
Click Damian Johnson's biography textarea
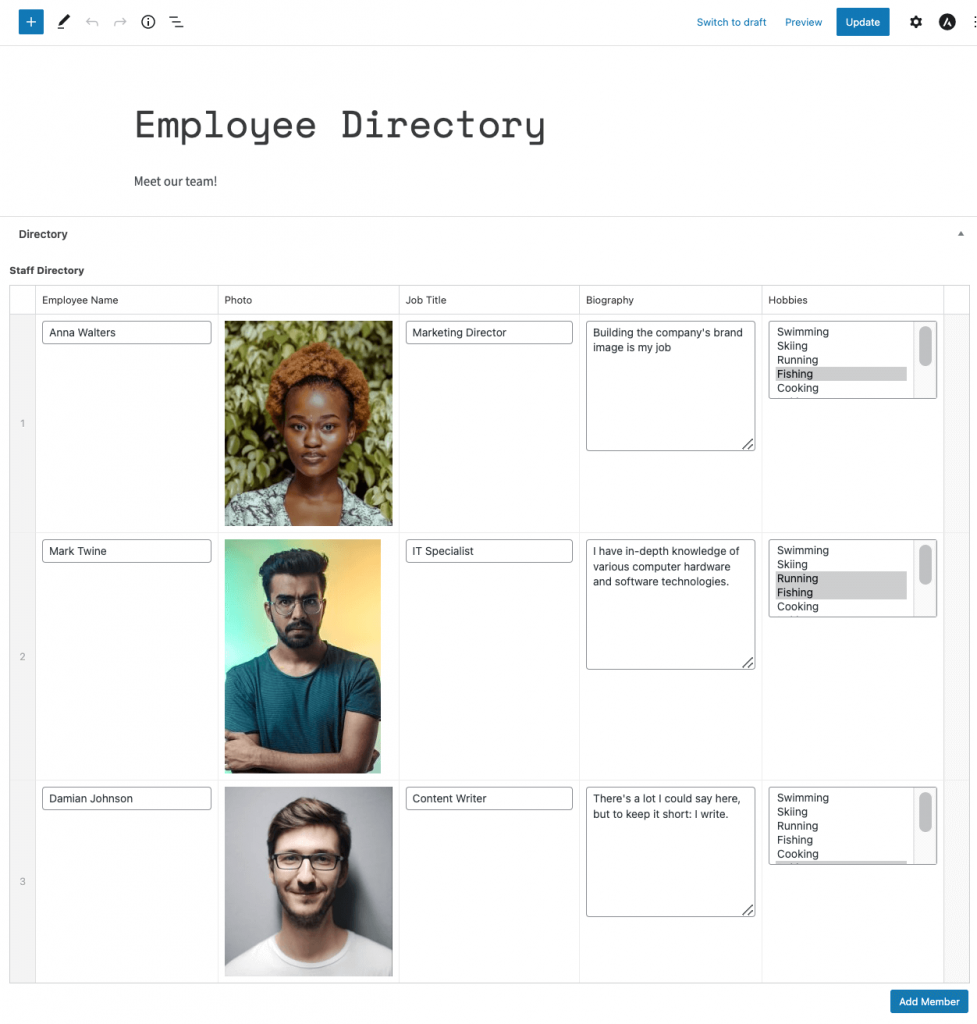click(671, 852)
